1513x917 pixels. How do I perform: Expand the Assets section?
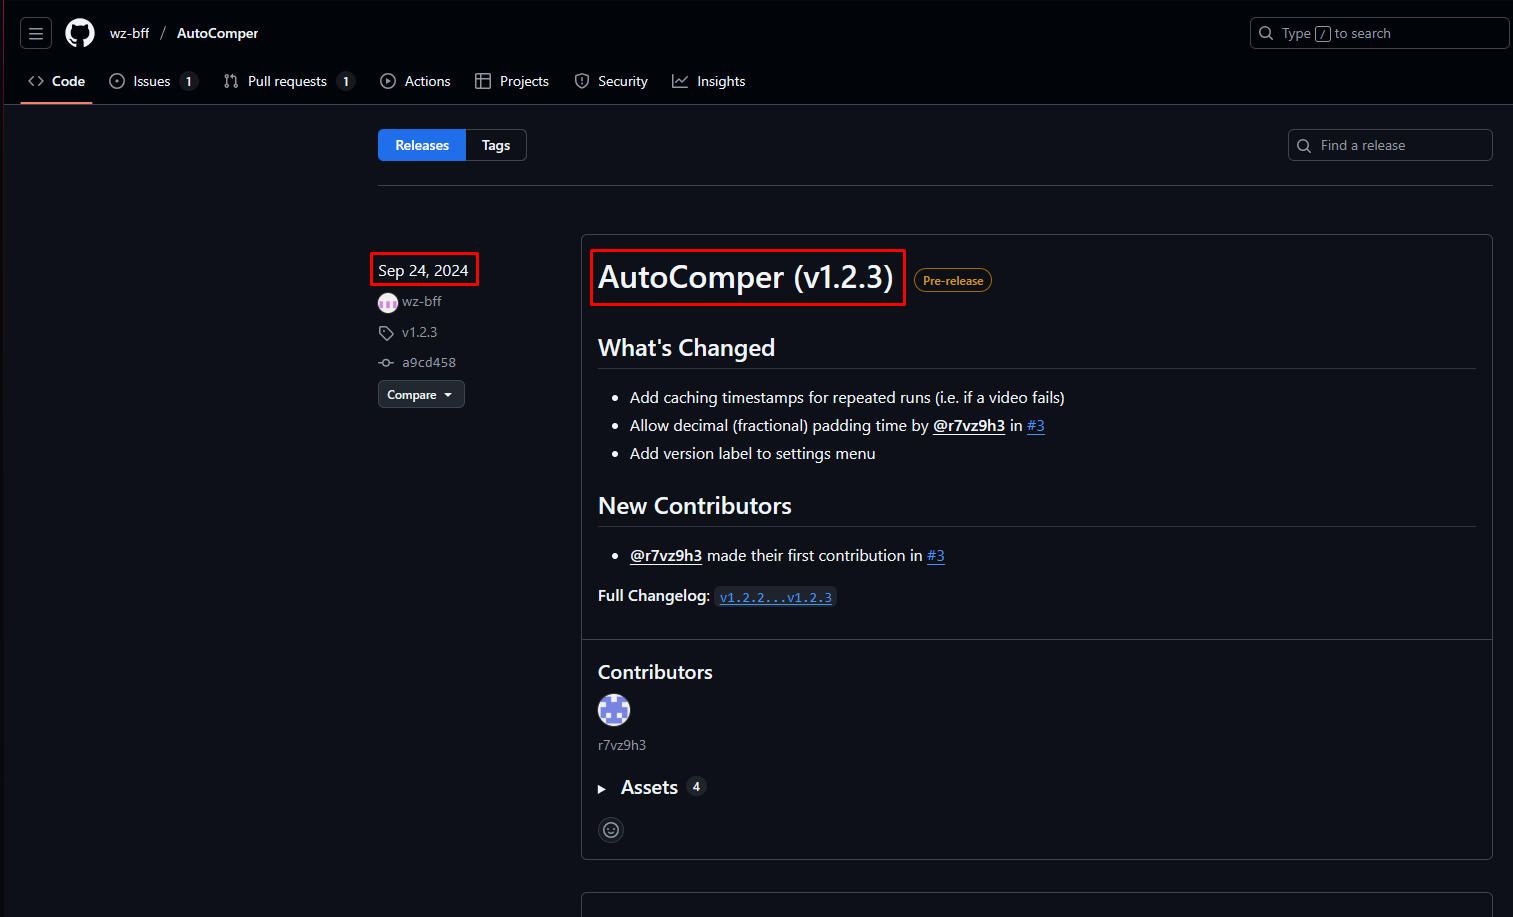649,788
